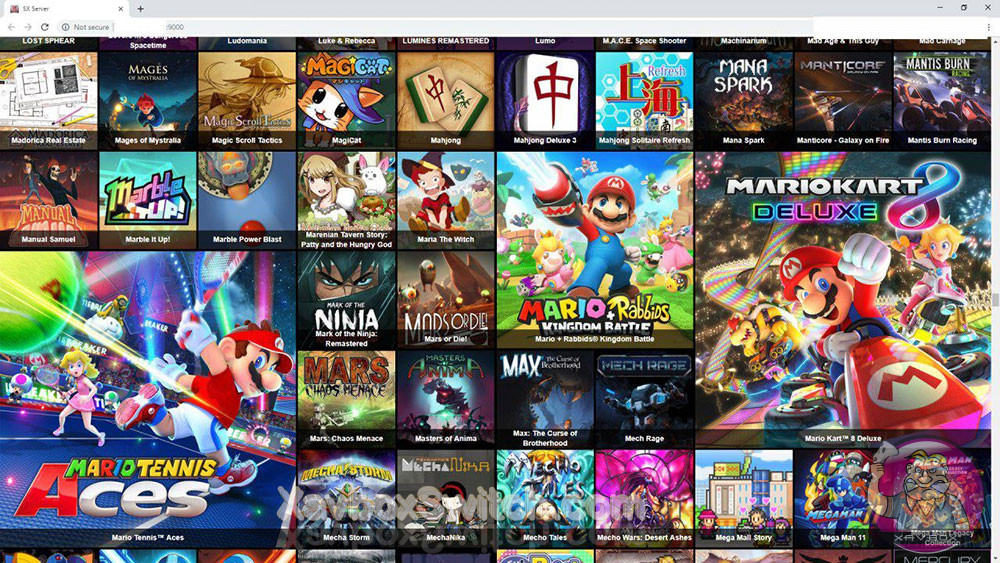Select the Marble It Up! thumbnail
The width and height of the screenshot is (1000, 563).
tap(148, 200)
